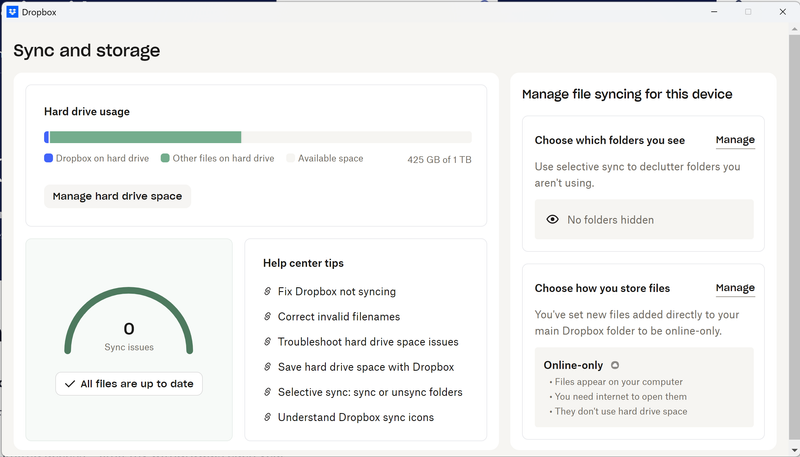Open Troubleshoot hard drive space issues tip

tap(367, 342)
